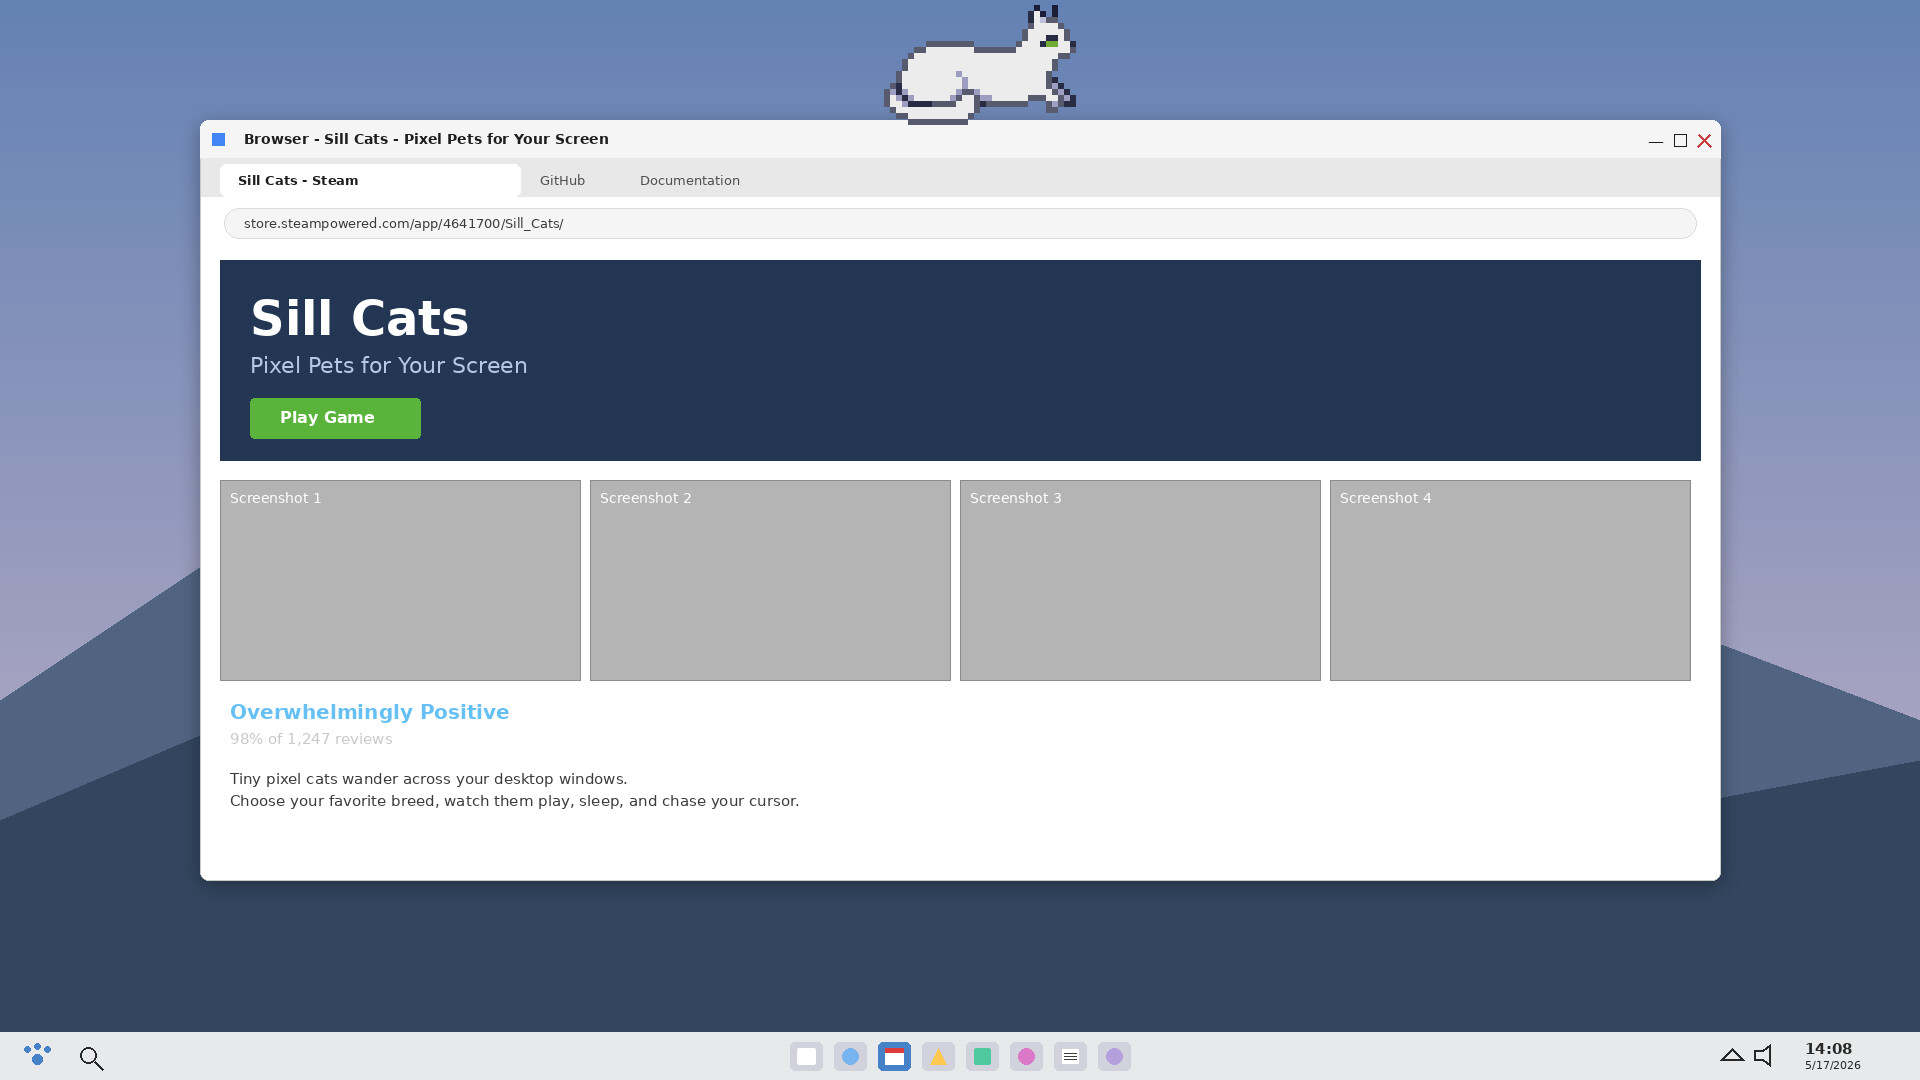1920x1080 pixels.
Task: Open the Screenshot 3 thumbnail
Action: tap(1140, 580)
